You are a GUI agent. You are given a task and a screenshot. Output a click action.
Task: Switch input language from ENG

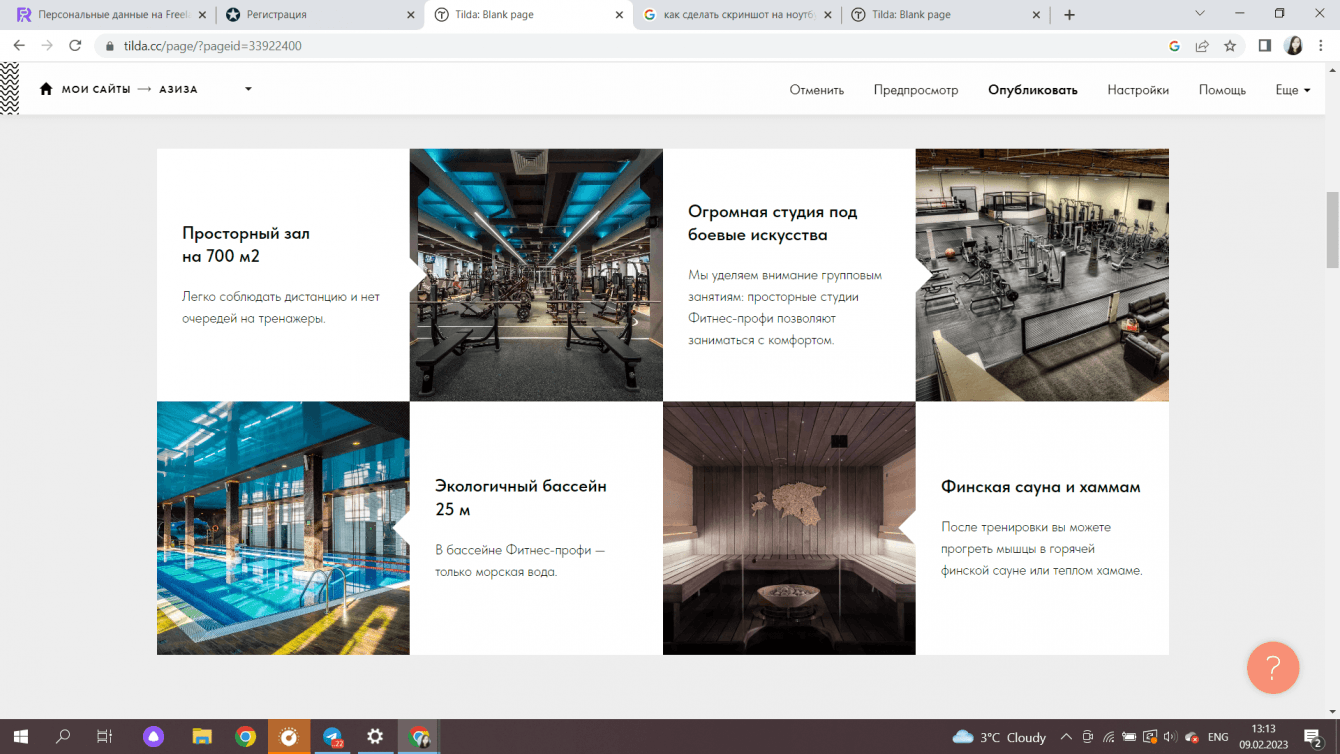point(1218,737)
